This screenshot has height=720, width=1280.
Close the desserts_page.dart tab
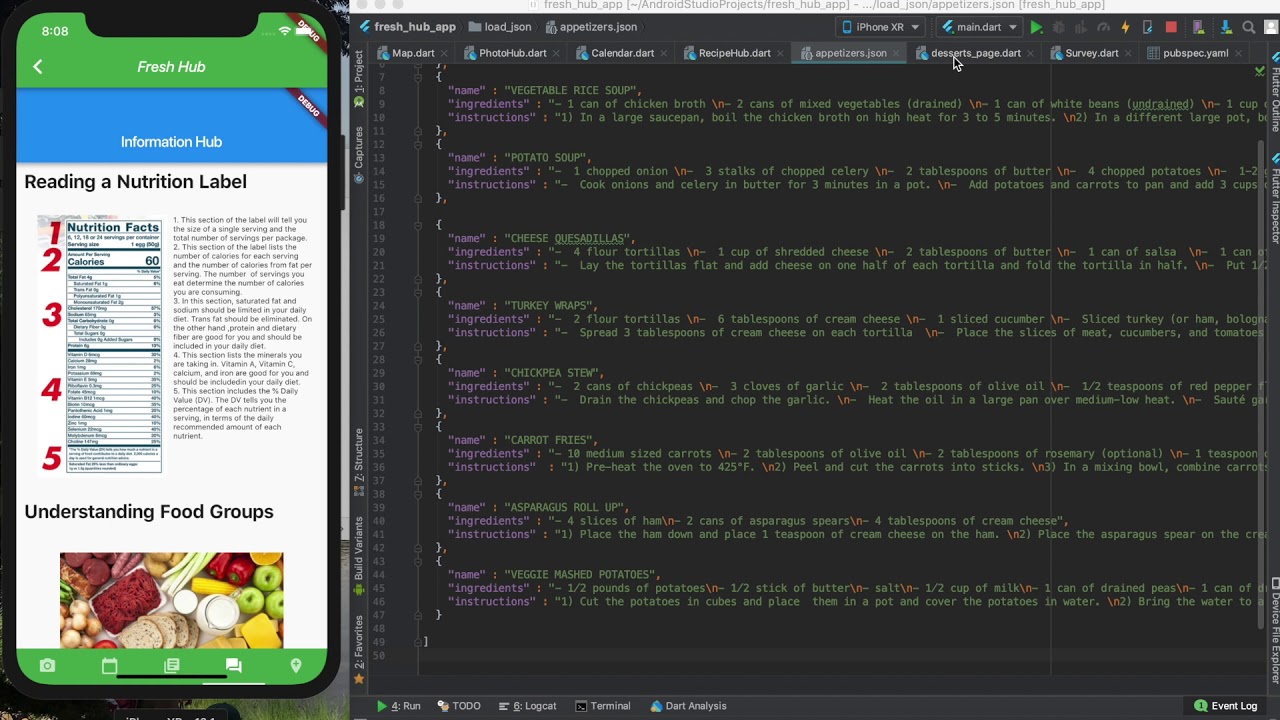(1030, 54)
